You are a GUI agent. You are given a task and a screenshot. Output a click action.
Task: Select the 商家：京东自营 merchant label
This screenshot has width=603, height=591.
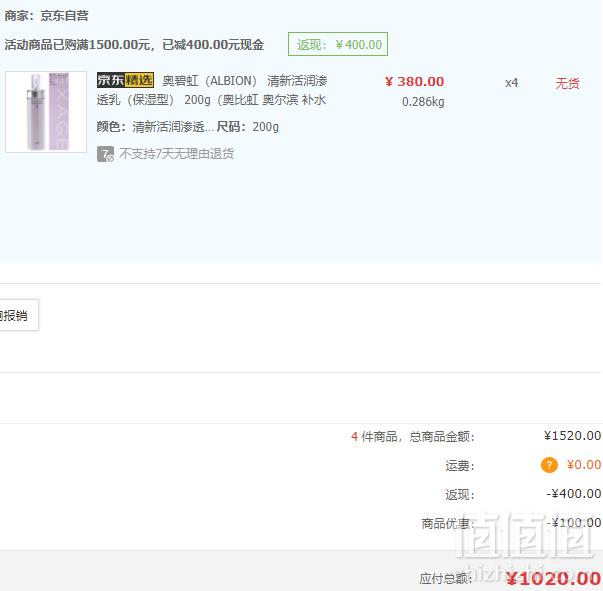[47, 16]
